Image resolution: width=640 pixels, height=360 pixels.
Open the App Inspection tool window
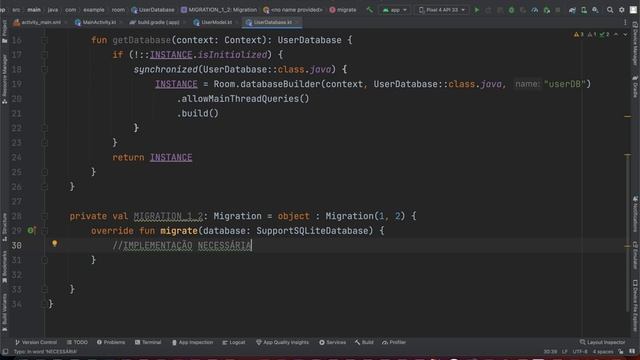pyautogui.click(x=192, y=342)
